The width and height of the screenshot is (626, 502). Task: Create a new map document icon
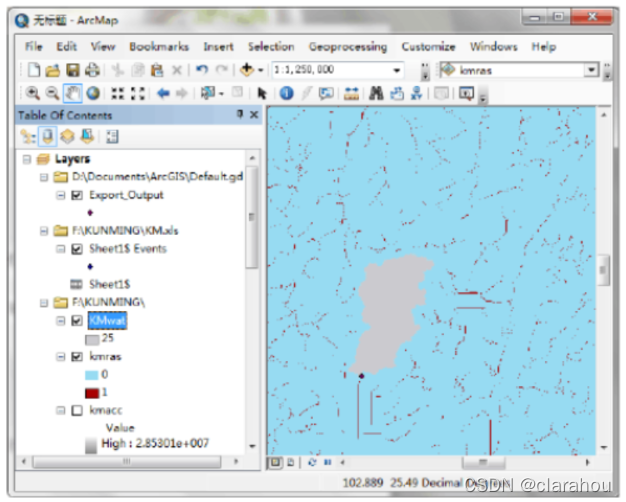tap(34, 70)
